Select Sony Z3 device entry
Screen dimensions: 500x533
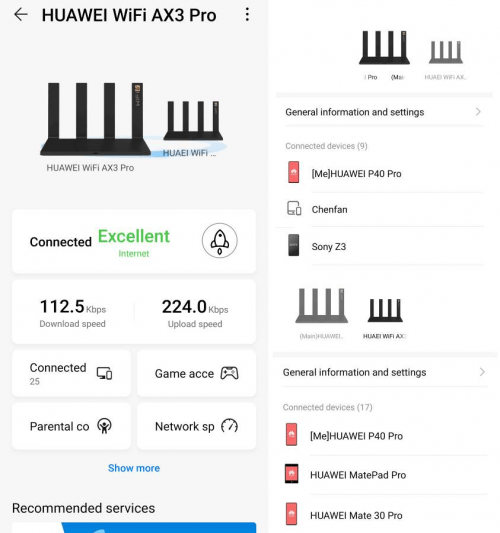coord(384,246)
